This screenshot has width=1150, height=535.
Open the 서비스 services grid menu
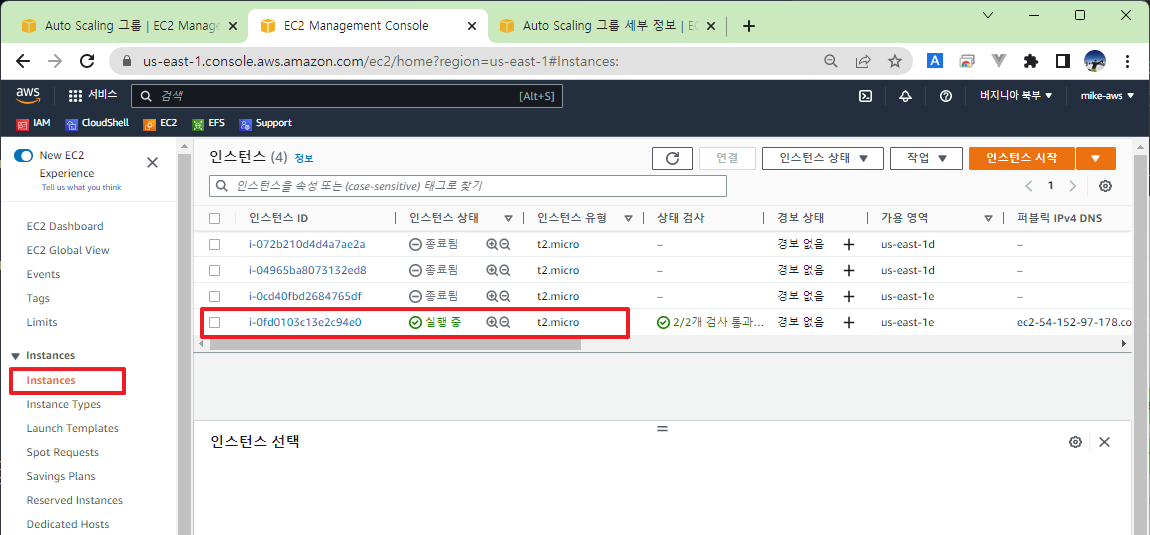click(x=92, y=95)
